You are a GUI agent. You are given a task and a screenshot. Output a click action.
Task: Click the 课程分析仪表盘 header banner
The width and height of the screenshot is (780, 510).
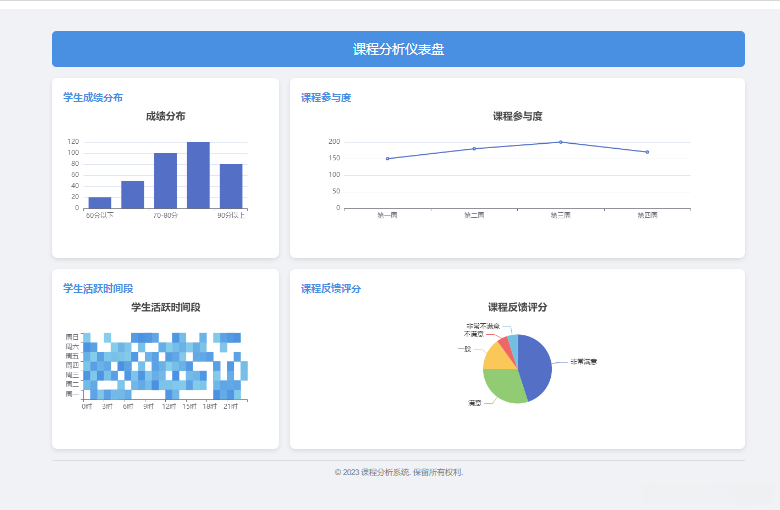(398, 49)
